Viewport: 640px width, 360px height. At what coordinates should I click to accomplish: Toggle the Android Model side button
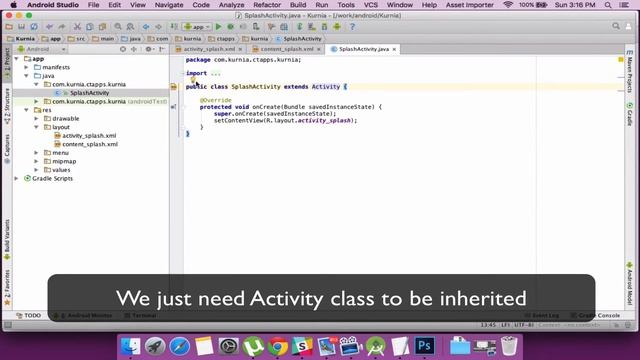point(629,283)
